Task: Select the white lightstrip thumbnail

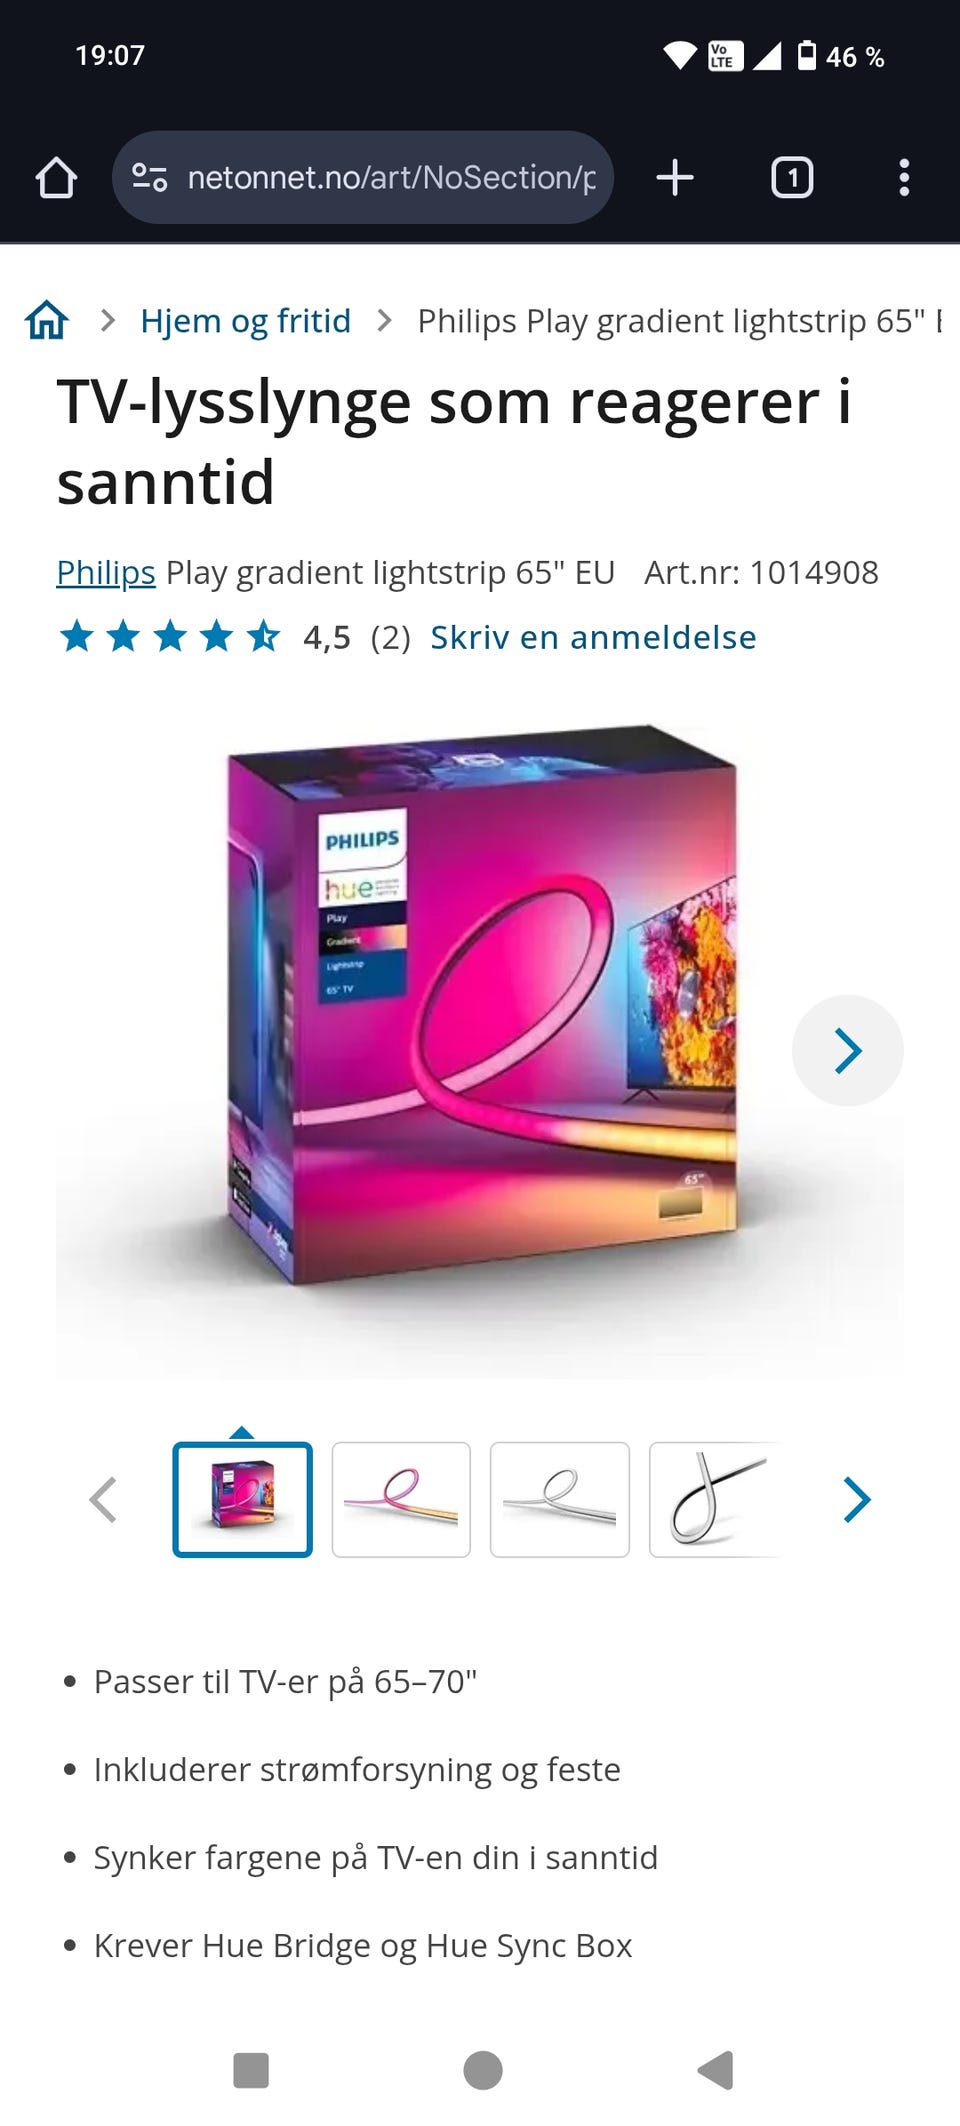Action: click(560, 1499)
